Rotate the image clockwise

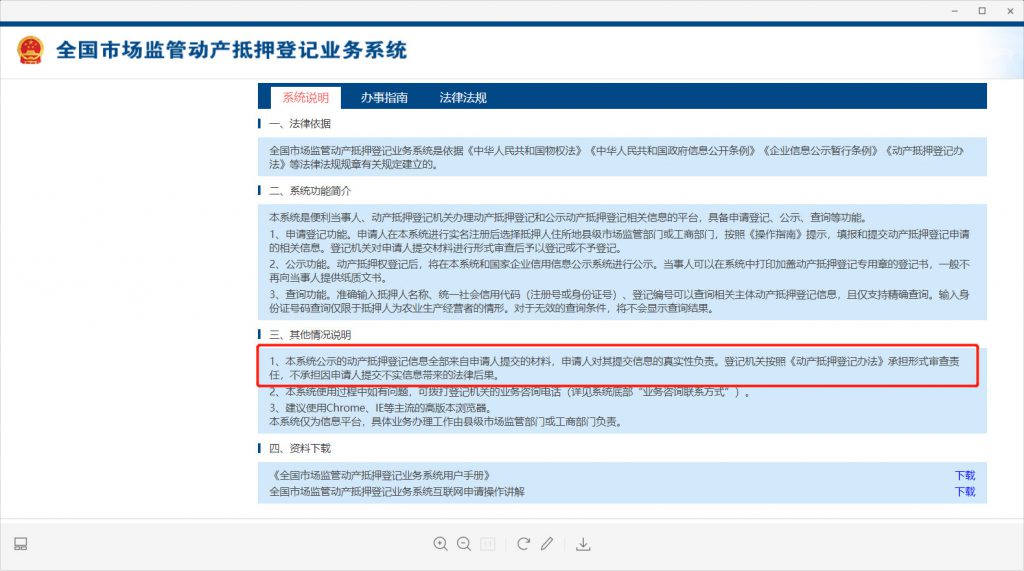coord(523,544)
